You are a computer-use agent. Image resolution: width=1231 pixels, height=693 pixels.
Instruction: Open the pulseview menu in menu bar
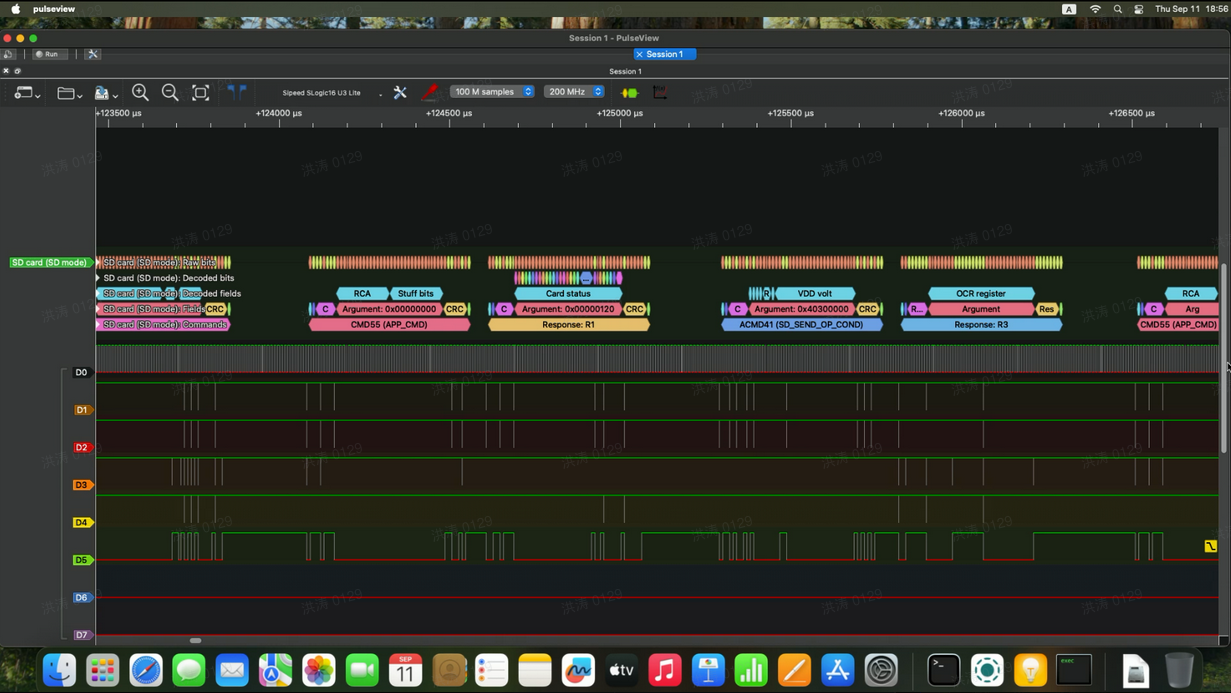coord(54,9)
